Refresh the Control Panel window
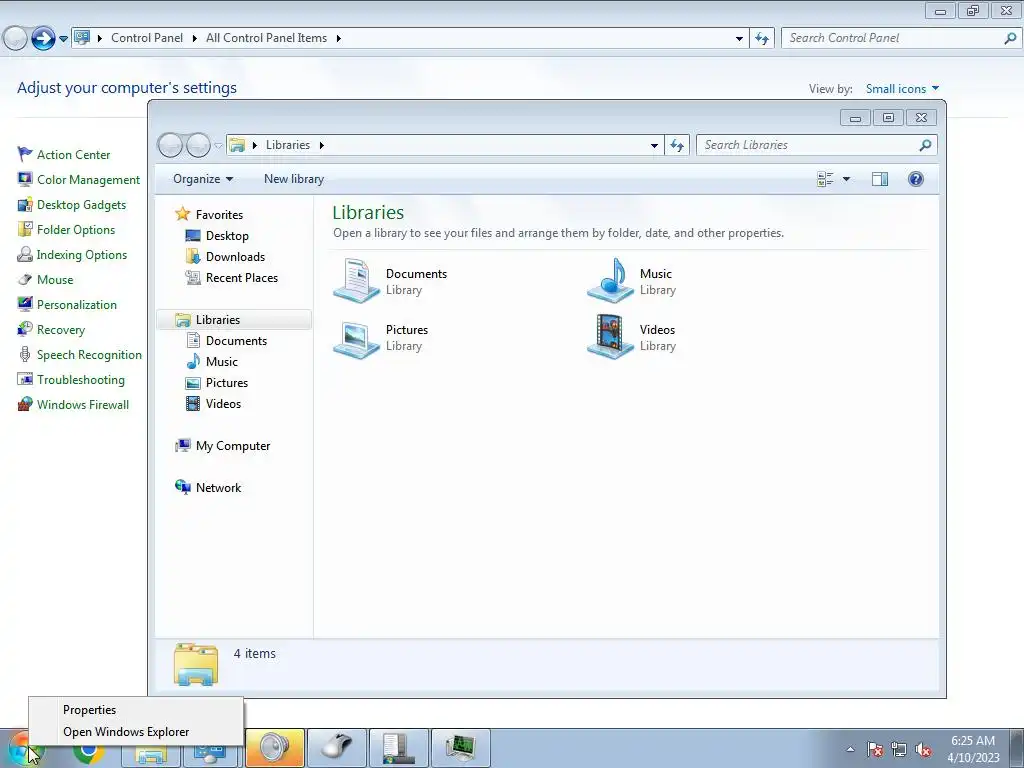This screenshot has height=768, width=1024. [x=762, y=38]
